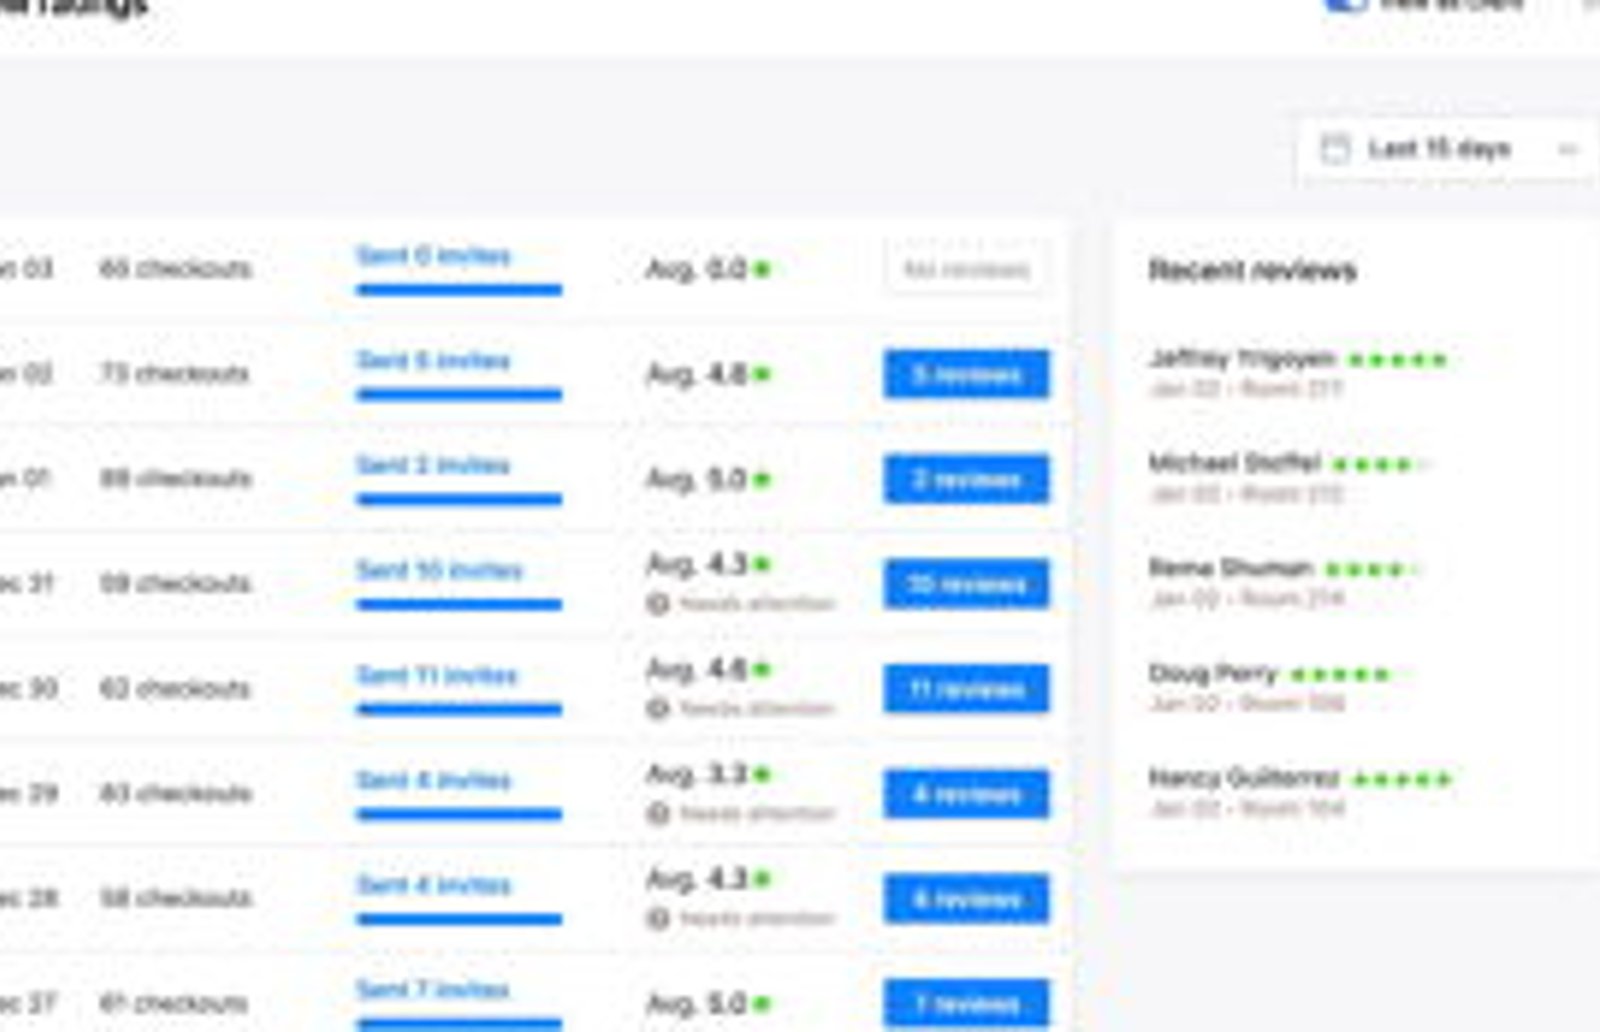This screenshot has width=1600, height=1032.
Task: Click the star rating next to Nancy Gutierrez
Action: (x=1401, y=779)
